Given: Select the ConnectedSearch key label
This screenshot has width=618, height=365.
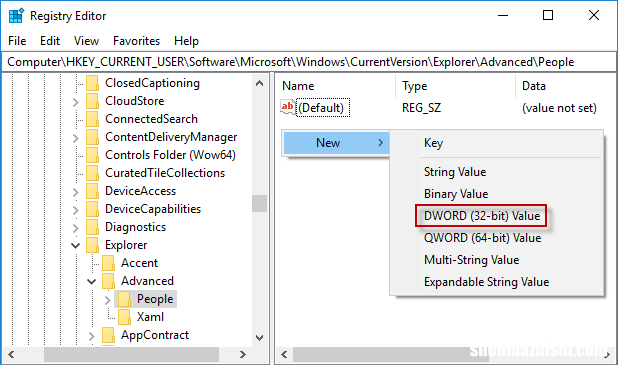Looking at the screenshot, I should (151, 119).
